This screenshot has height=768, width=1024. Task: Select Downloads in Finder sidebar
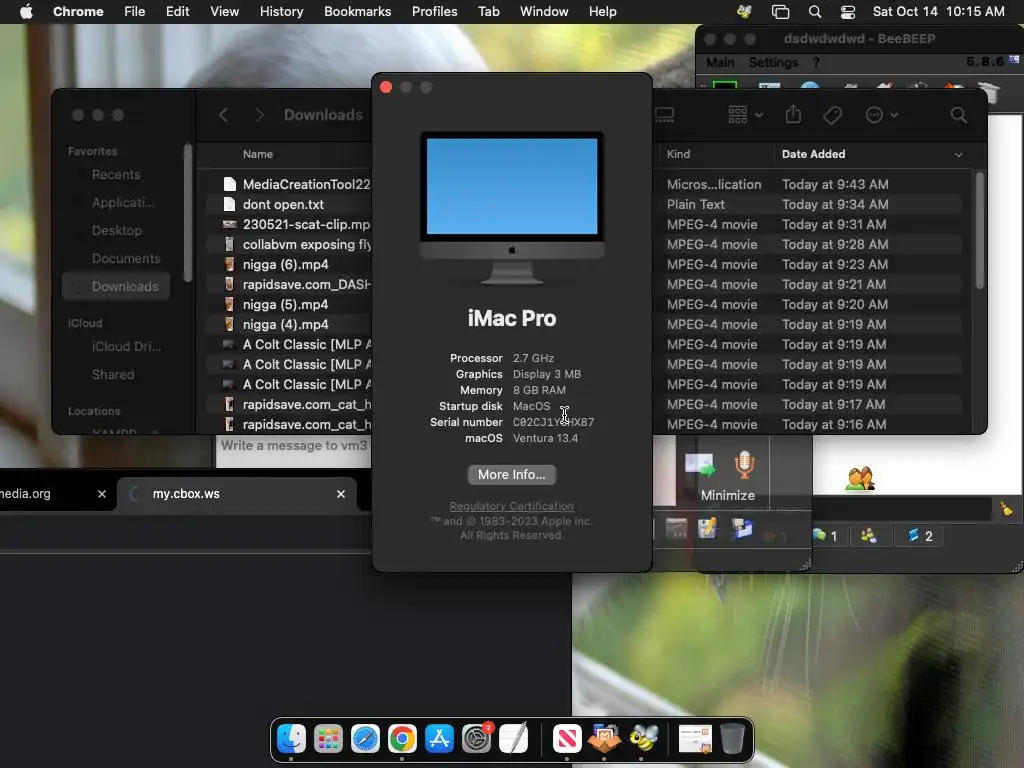point(116,287)
